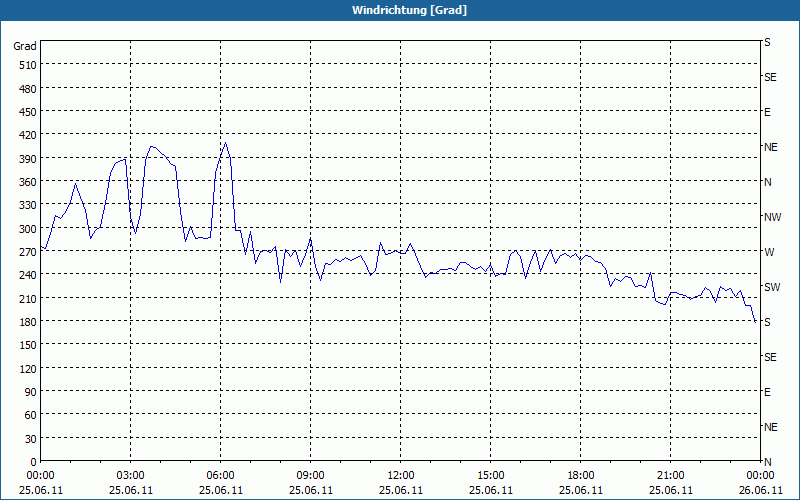Click the 18:00 x-axis label
Image resolution: width=800 pixels, height=500 pixels.
coord(581,476)
